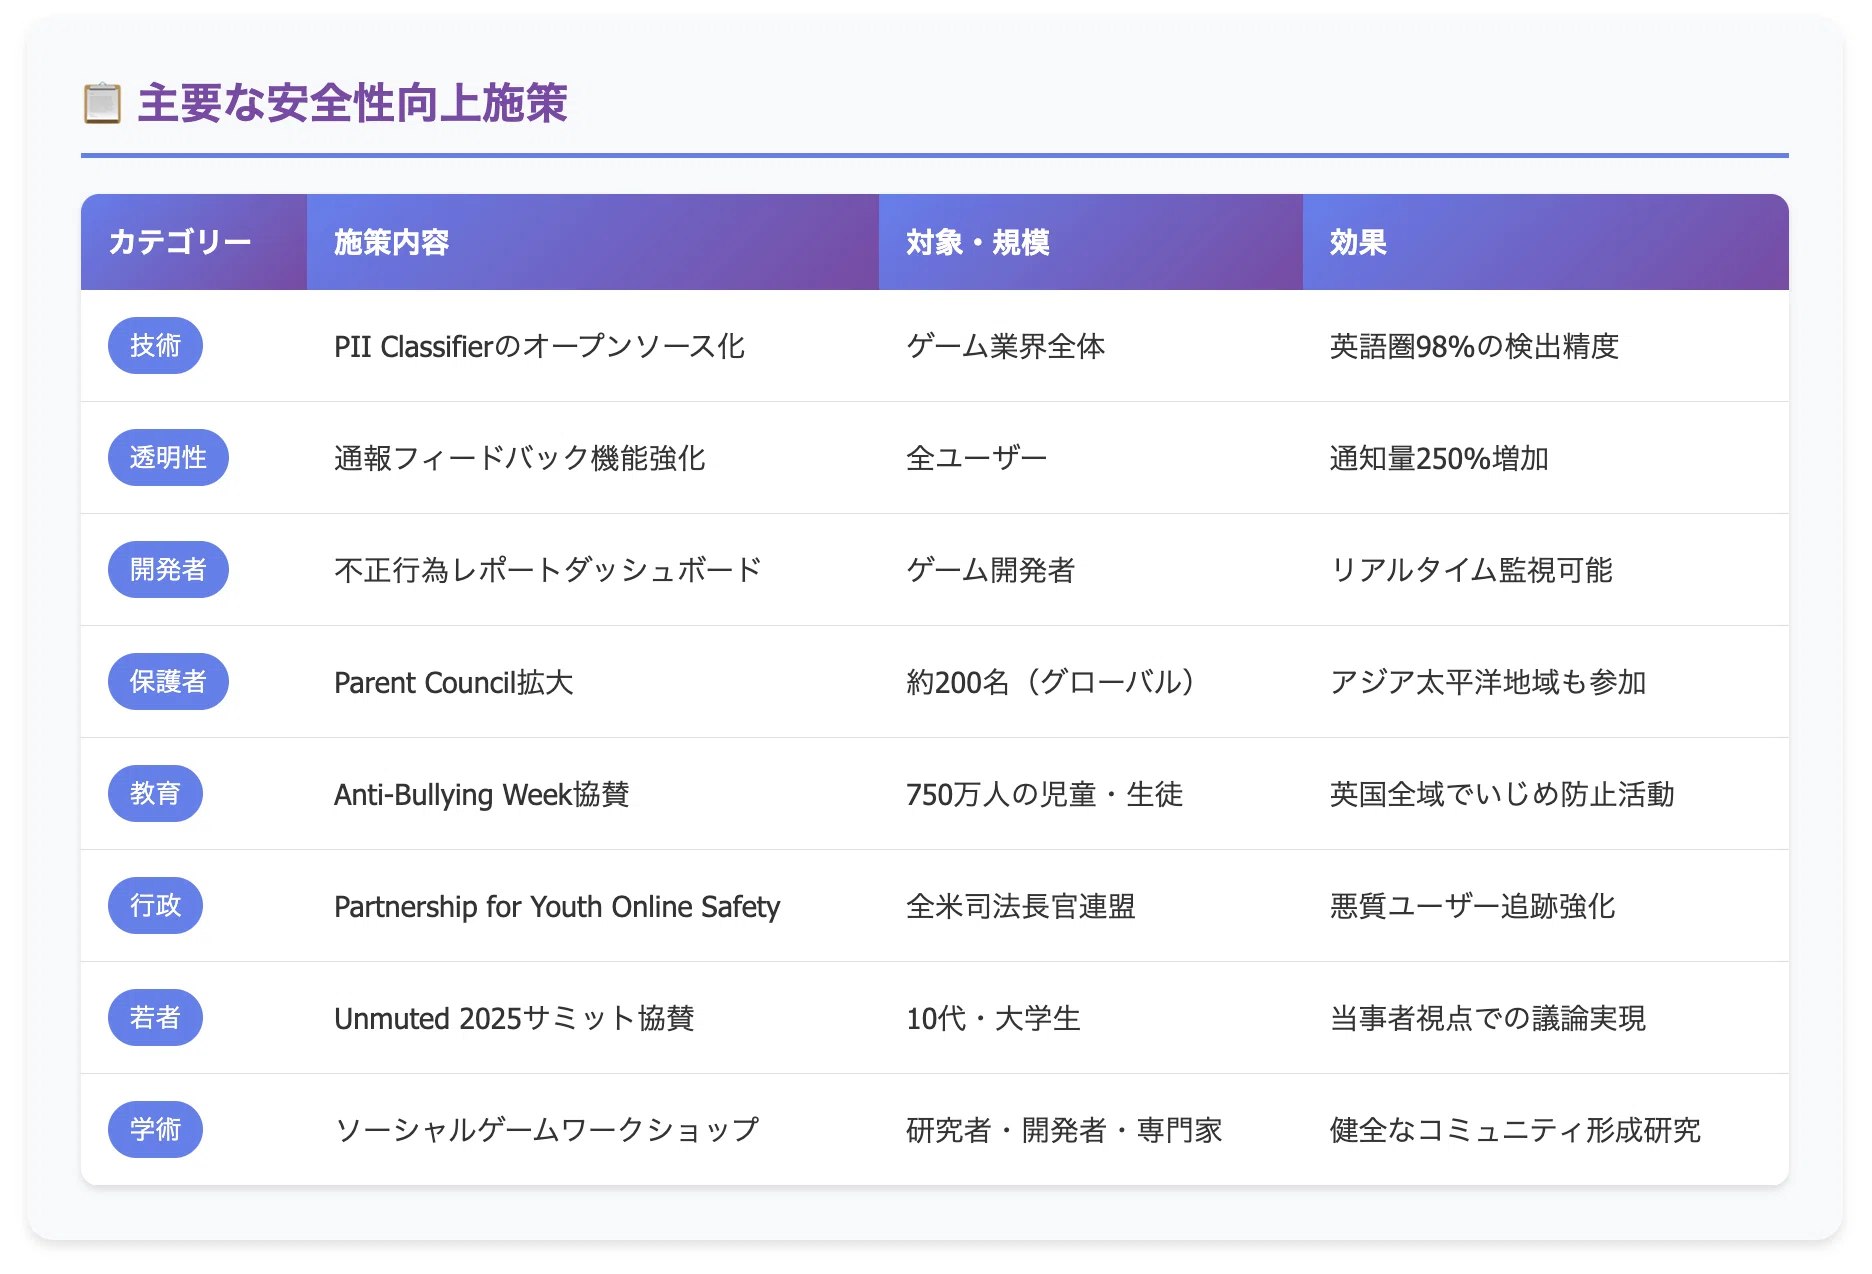Image resolution: width=1872 pixels, height=1274 pixels.
Task: Click the clipboard icon beside the heading
Action: [x=102, y=103]
